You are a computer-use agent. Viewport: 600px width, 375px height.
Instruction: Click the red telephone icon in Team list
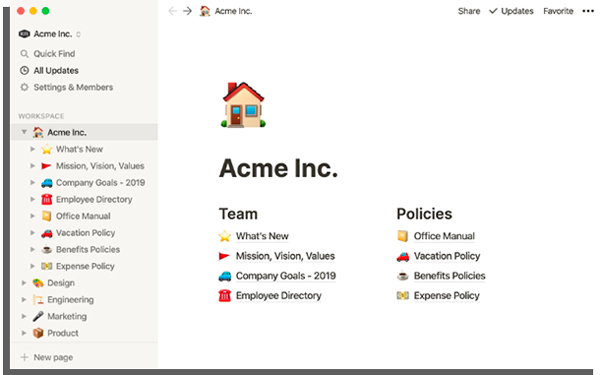point(225,296)
